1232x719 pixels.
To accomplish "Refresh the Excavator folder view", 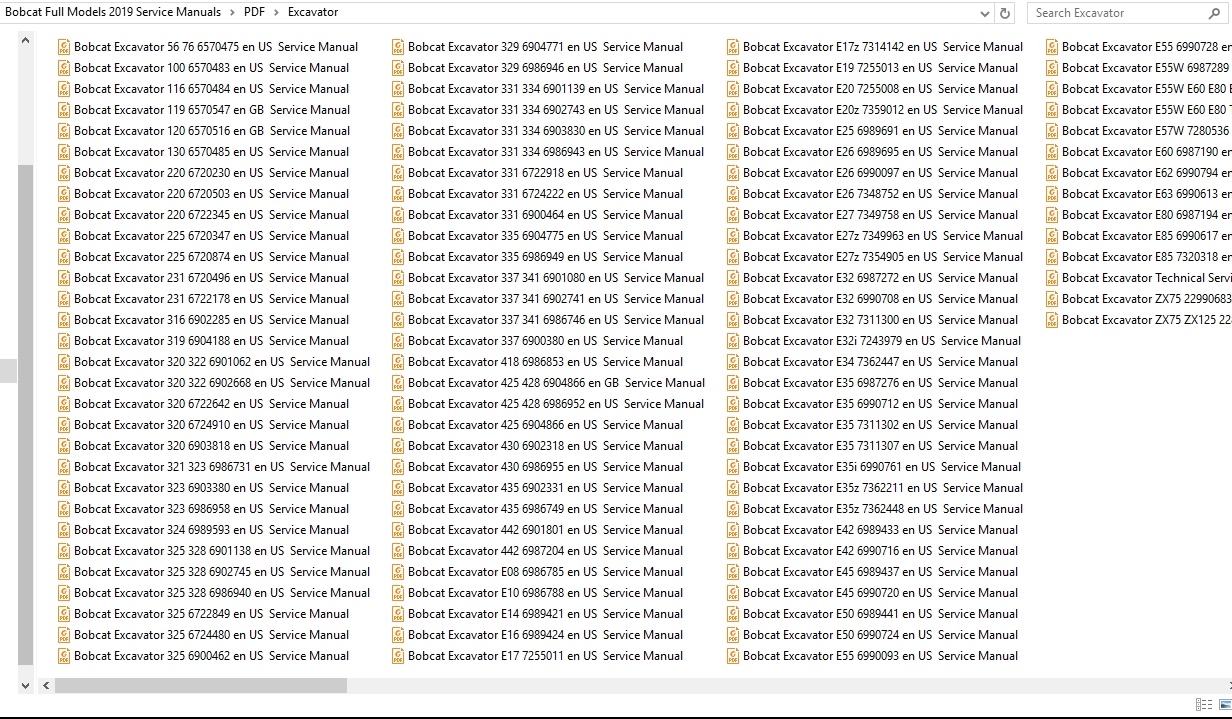I will coord(1005,13).
